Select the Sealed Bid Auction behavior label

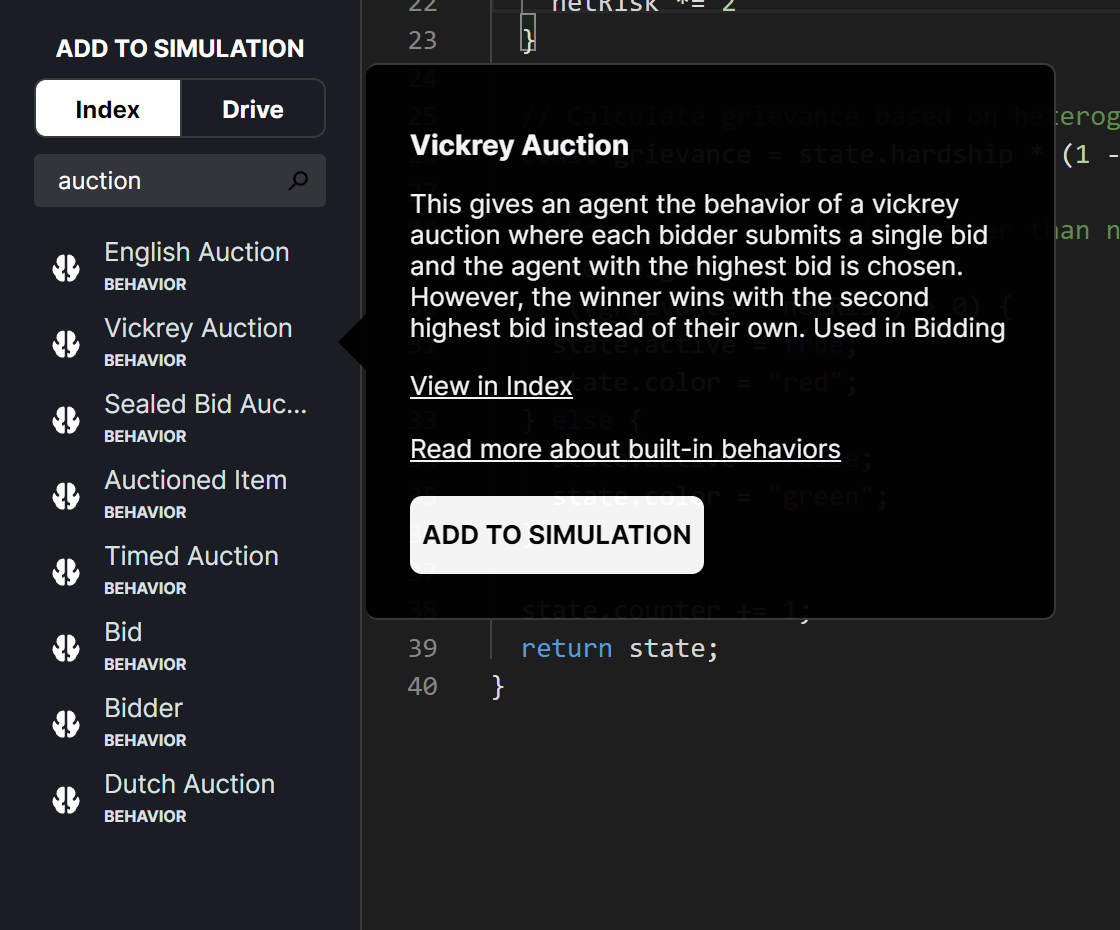coord(205,405)
